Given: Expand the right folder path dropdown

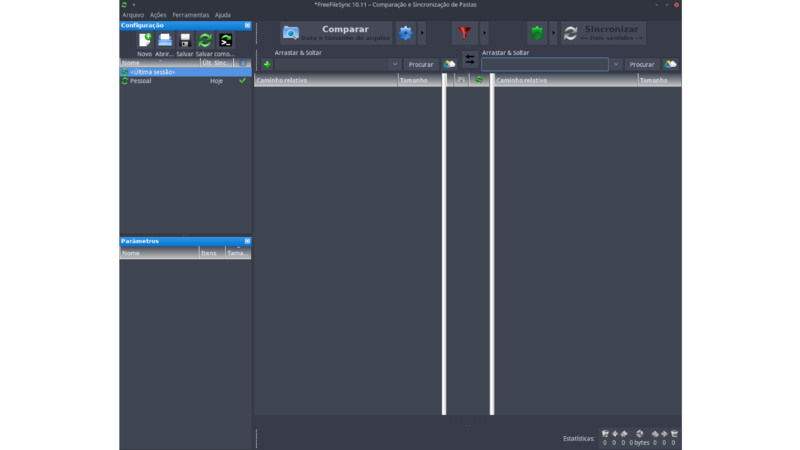Looking at the screenshot, I should coord(616,64).
